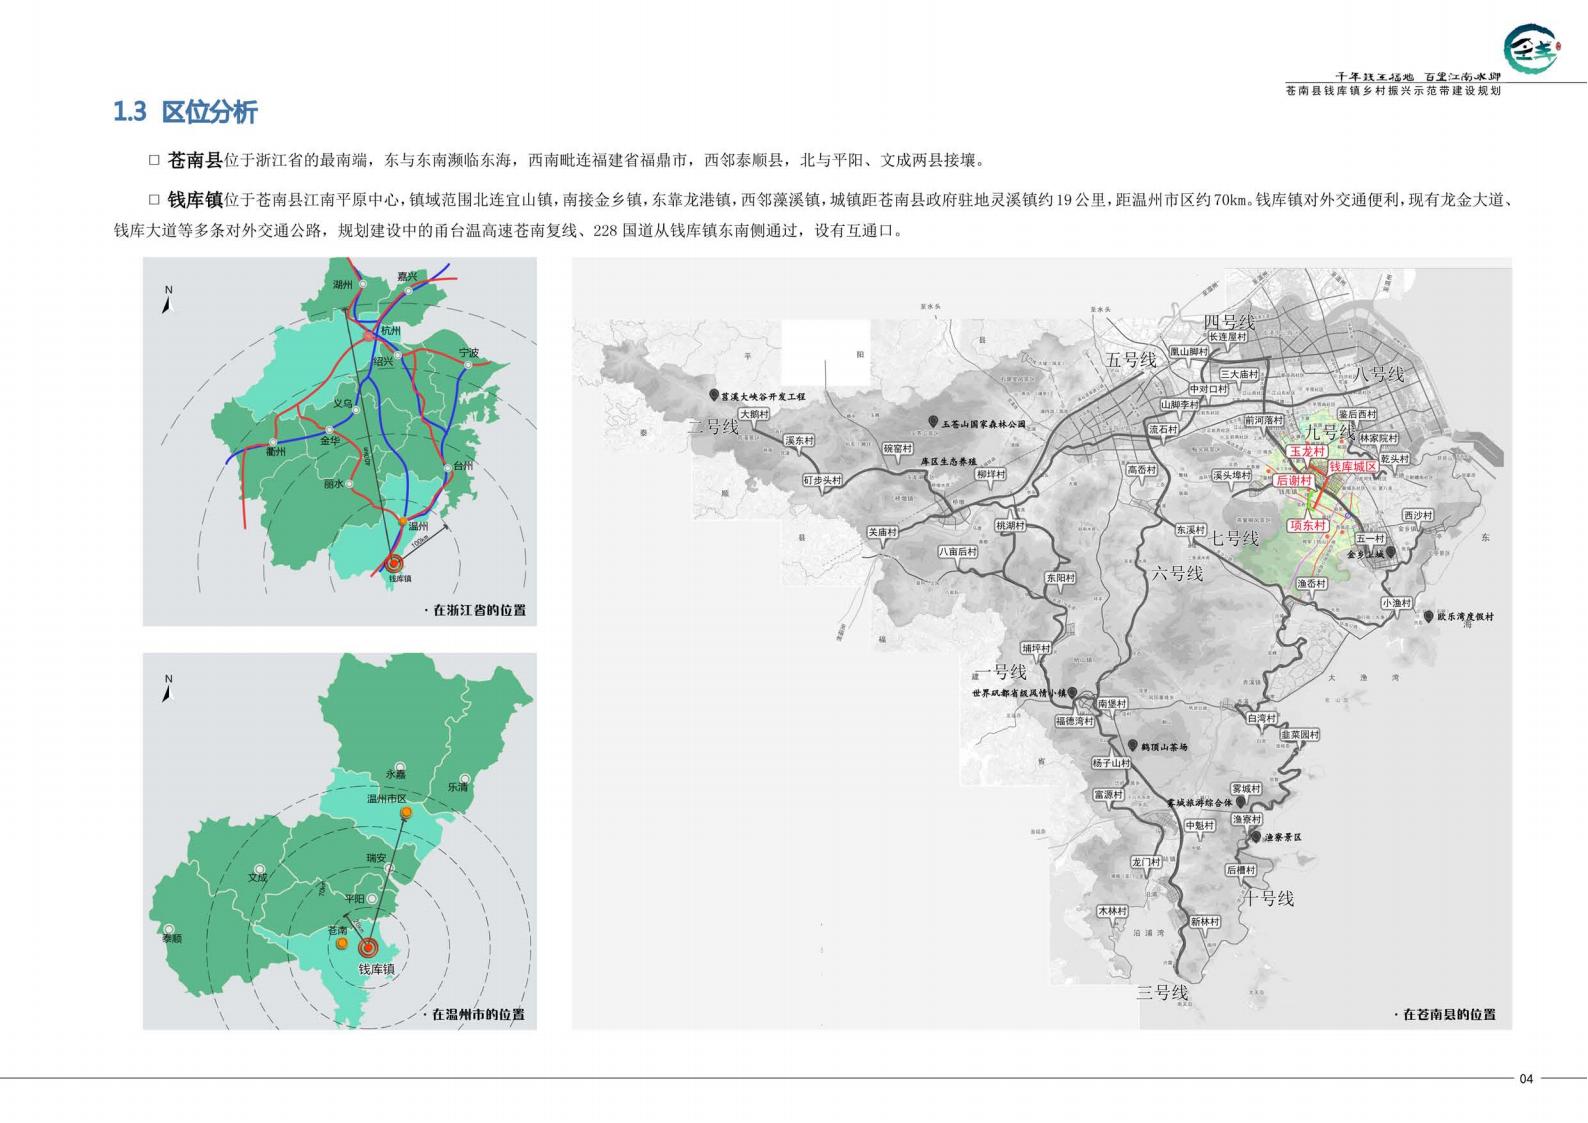
Task: Click the 三号线 route label
Action: [1162, 993]
